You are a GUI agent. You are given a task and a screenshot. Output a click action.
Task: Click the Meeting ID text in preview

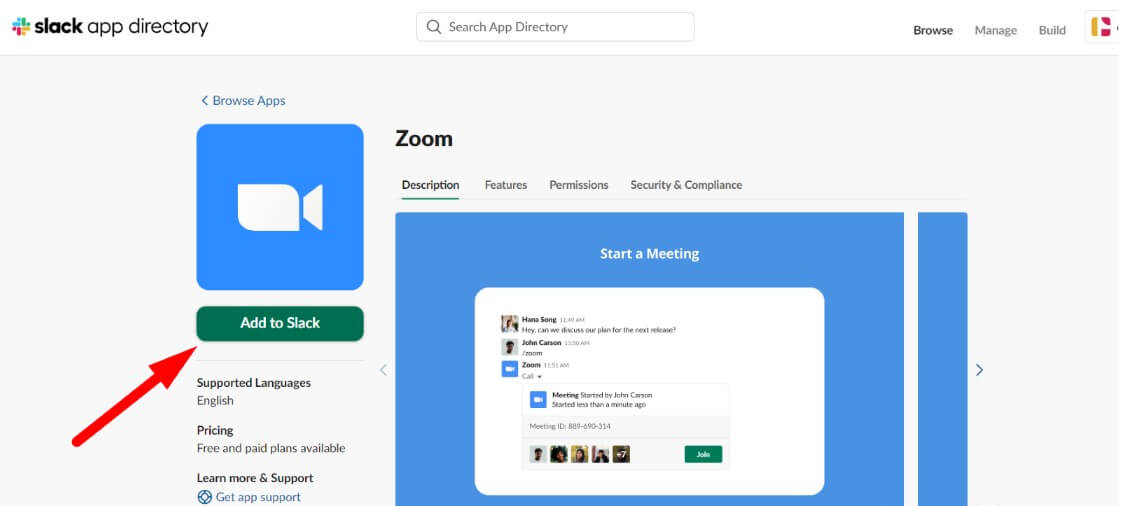(570, 427)
